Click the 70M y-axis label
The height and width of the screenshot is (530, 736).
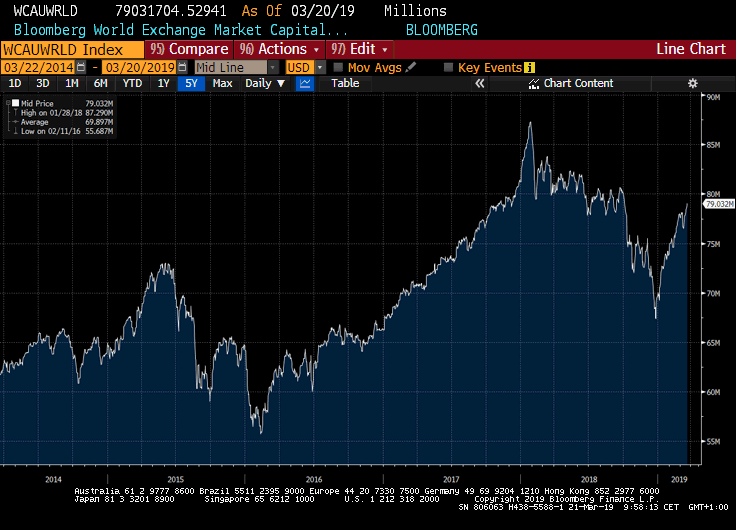click(x=713, y=293)
